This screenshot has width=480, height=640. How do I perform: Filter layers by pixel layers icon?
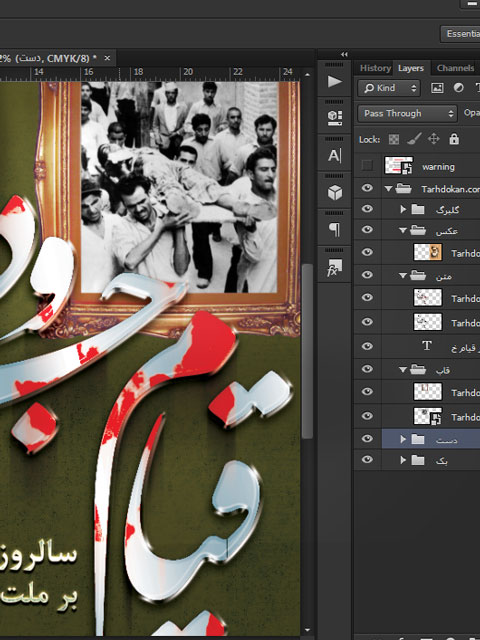tap(437, 88)
